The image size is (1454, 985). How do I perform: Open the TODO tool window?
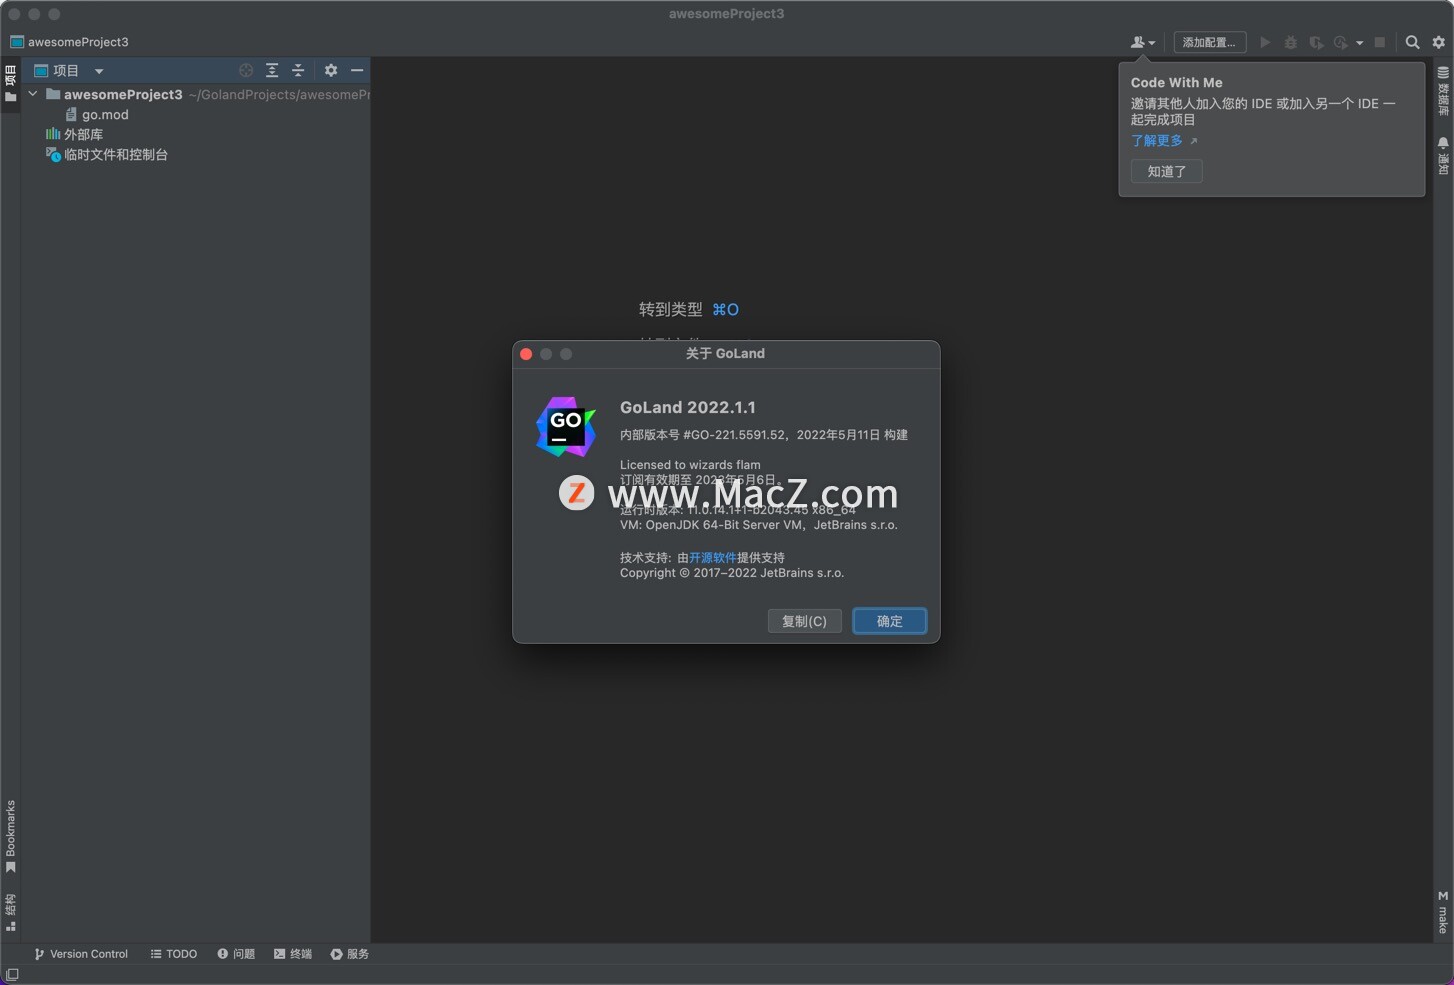point(174,954)
